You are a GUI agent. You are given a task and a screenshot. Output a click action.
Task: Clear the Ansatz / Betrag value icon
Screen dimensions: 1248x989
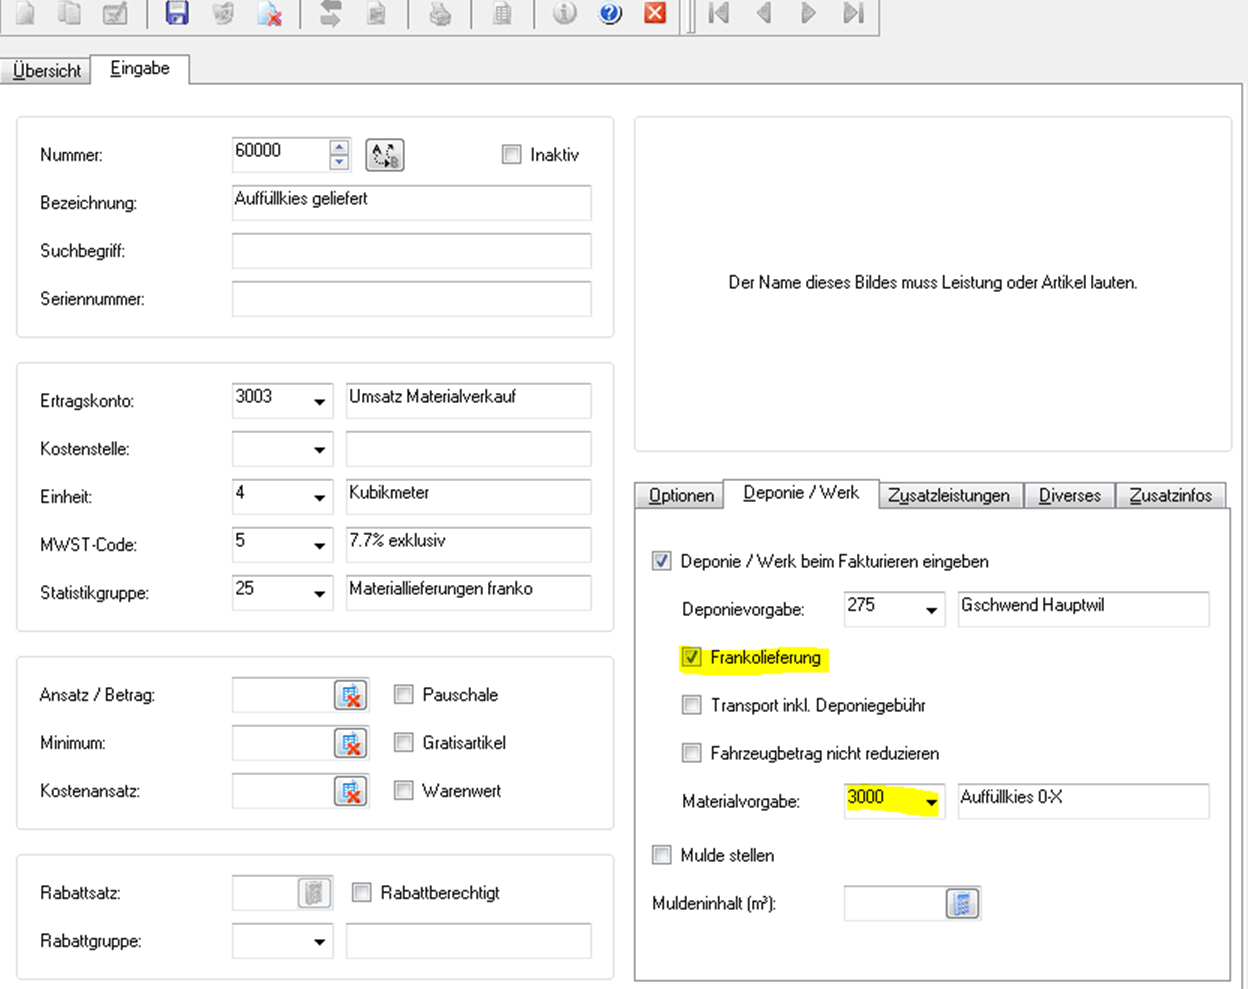coord(351,695)
